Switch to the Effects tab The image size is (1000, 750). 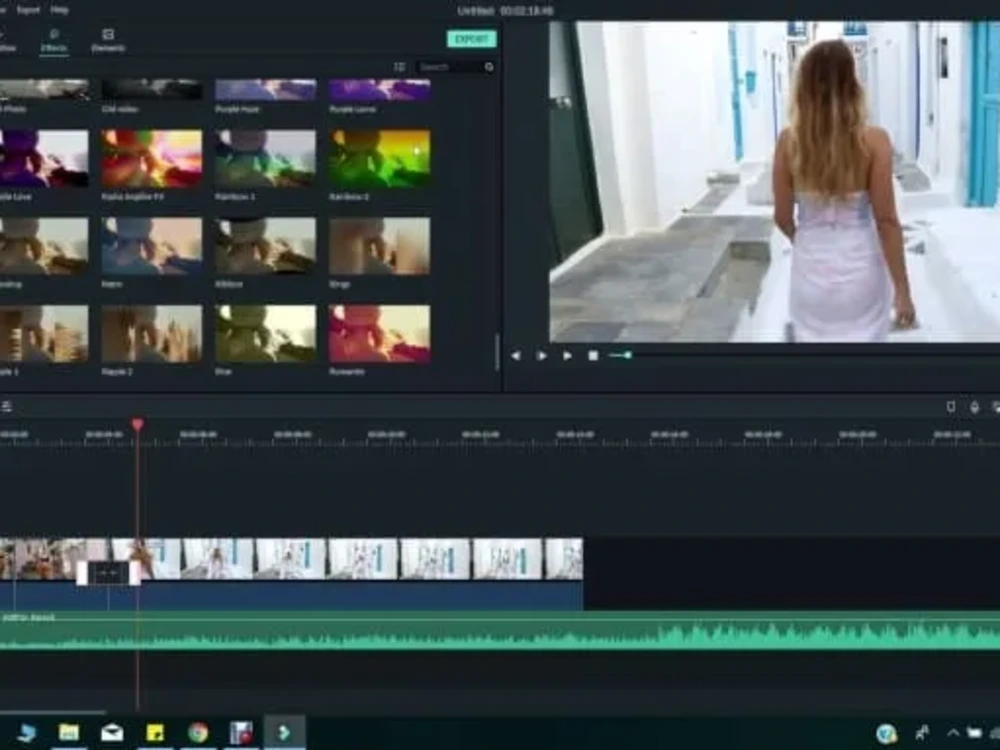(54, 41)
